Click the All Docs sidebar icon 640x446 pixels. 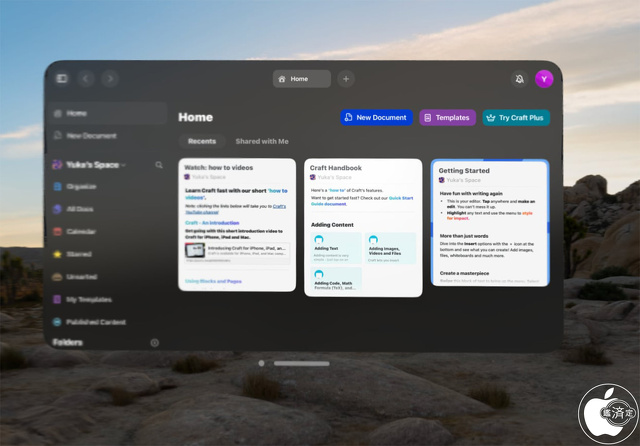point(58,209)
